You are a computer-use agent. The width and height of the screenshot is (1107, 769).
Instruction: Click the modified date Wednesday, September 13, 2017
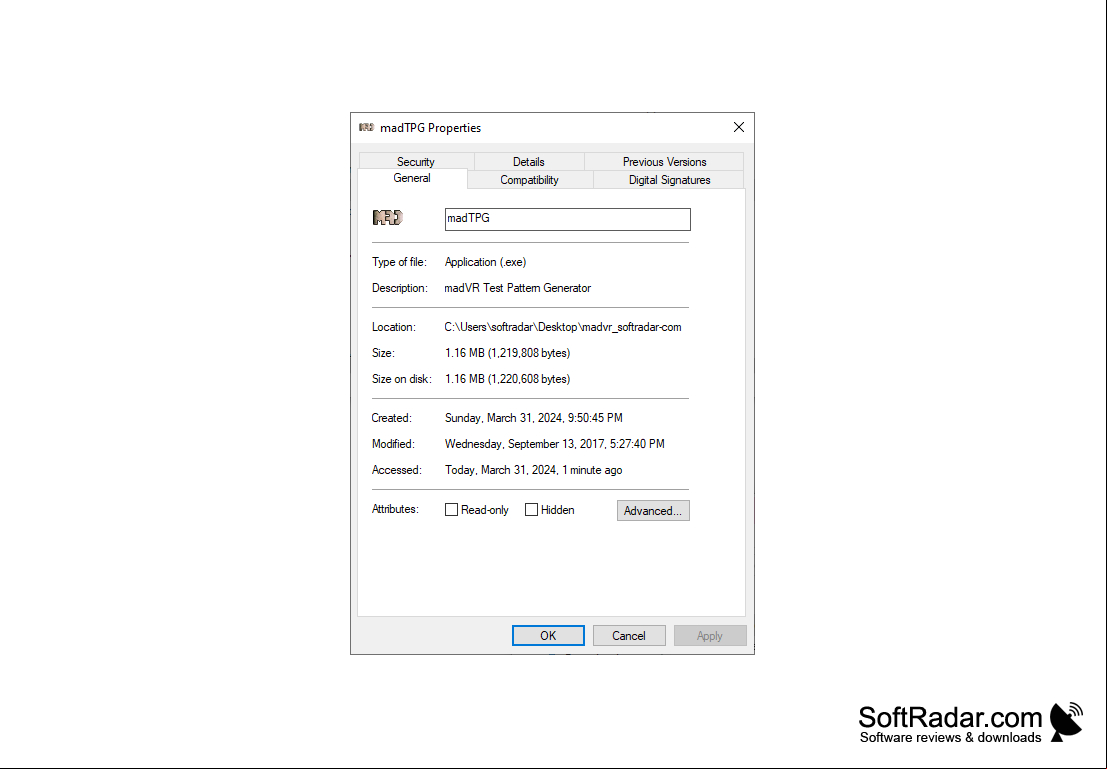coord(555,444)
